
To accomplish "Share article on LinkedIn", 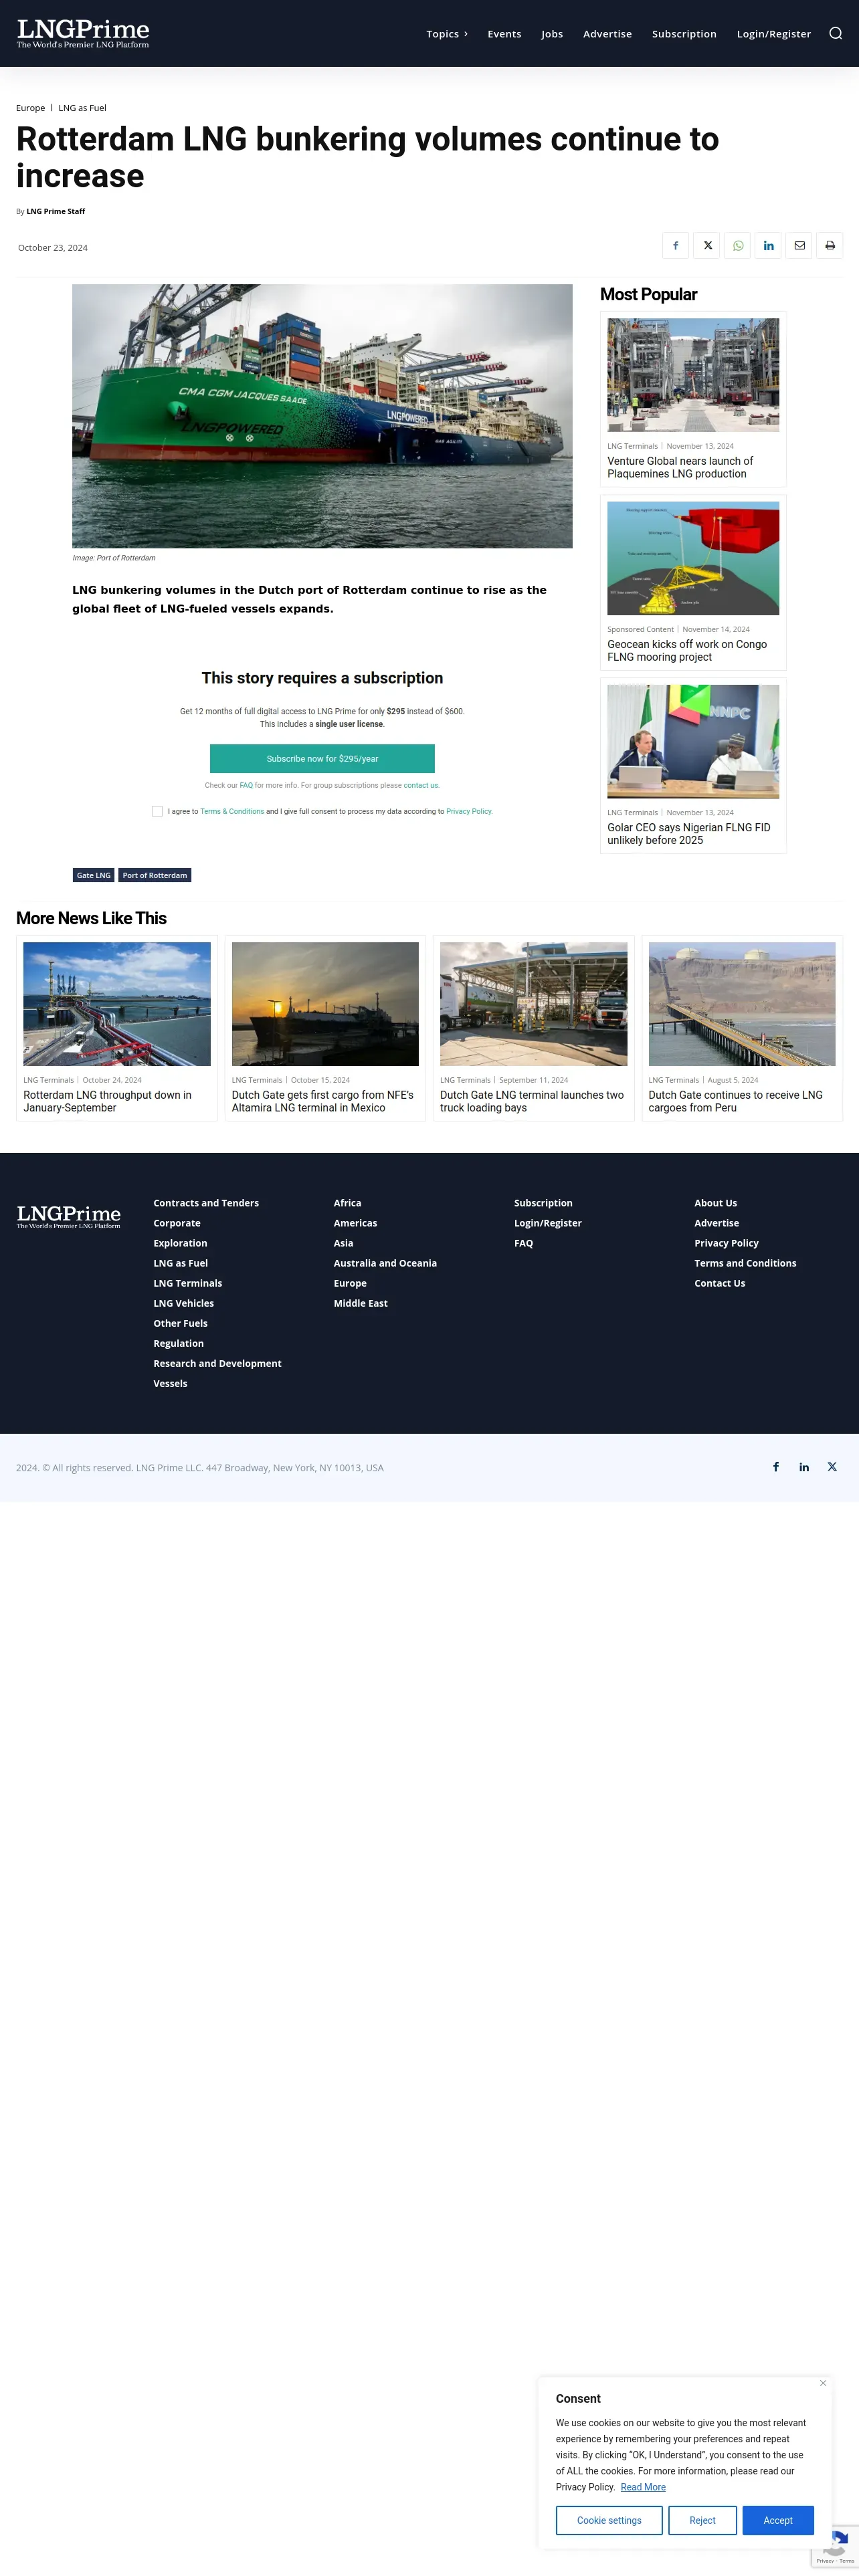I will click(x=768, y=246).
